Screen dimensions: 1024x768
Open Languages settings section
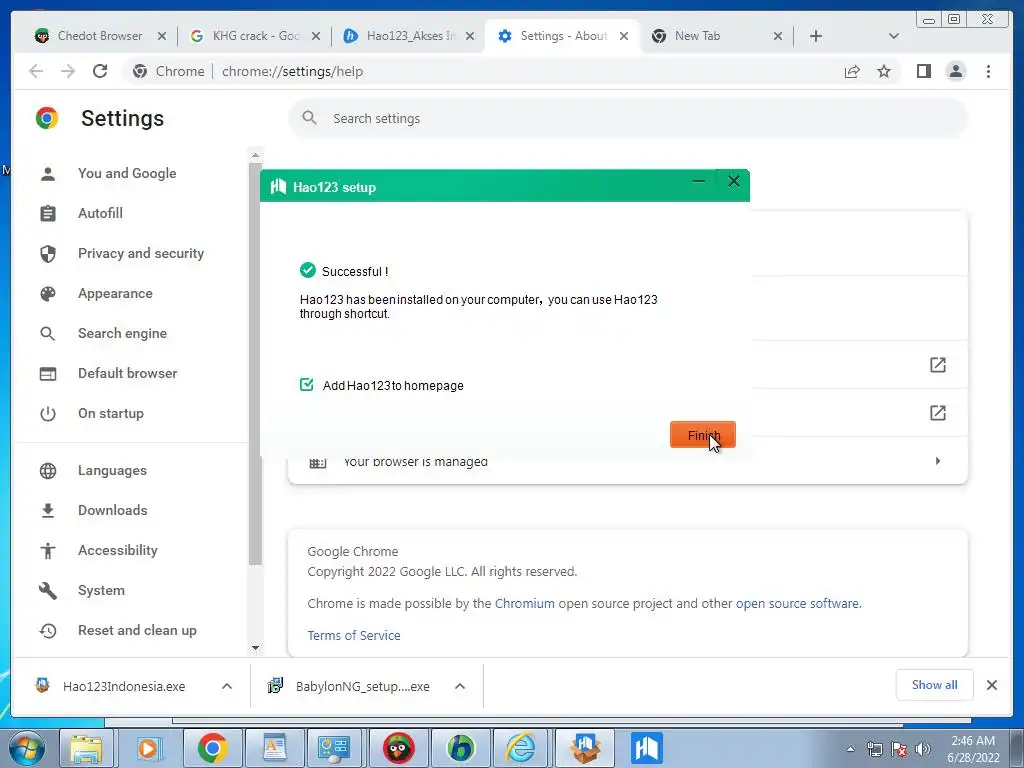click(112, 470)
